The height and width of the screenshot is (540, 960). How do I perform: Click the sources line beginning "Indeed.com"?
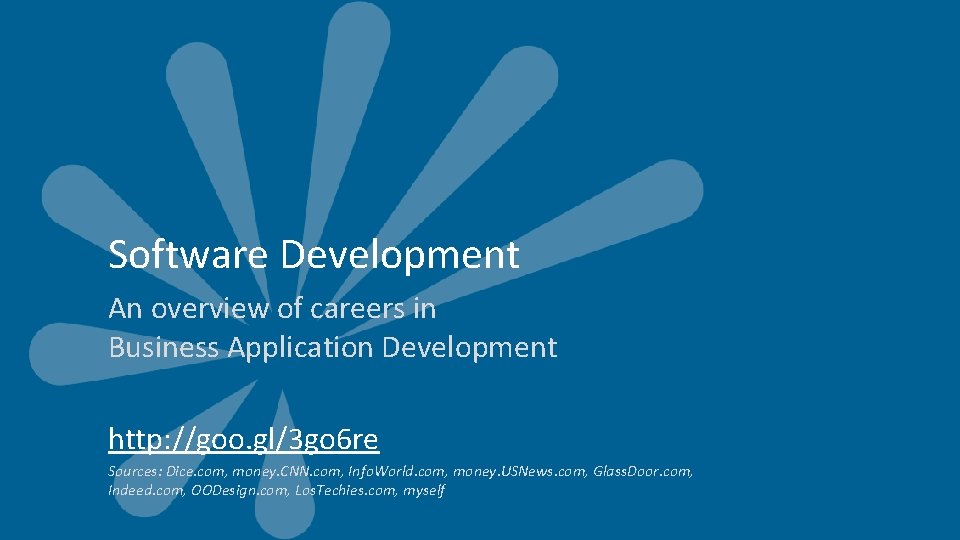(276, 490)
